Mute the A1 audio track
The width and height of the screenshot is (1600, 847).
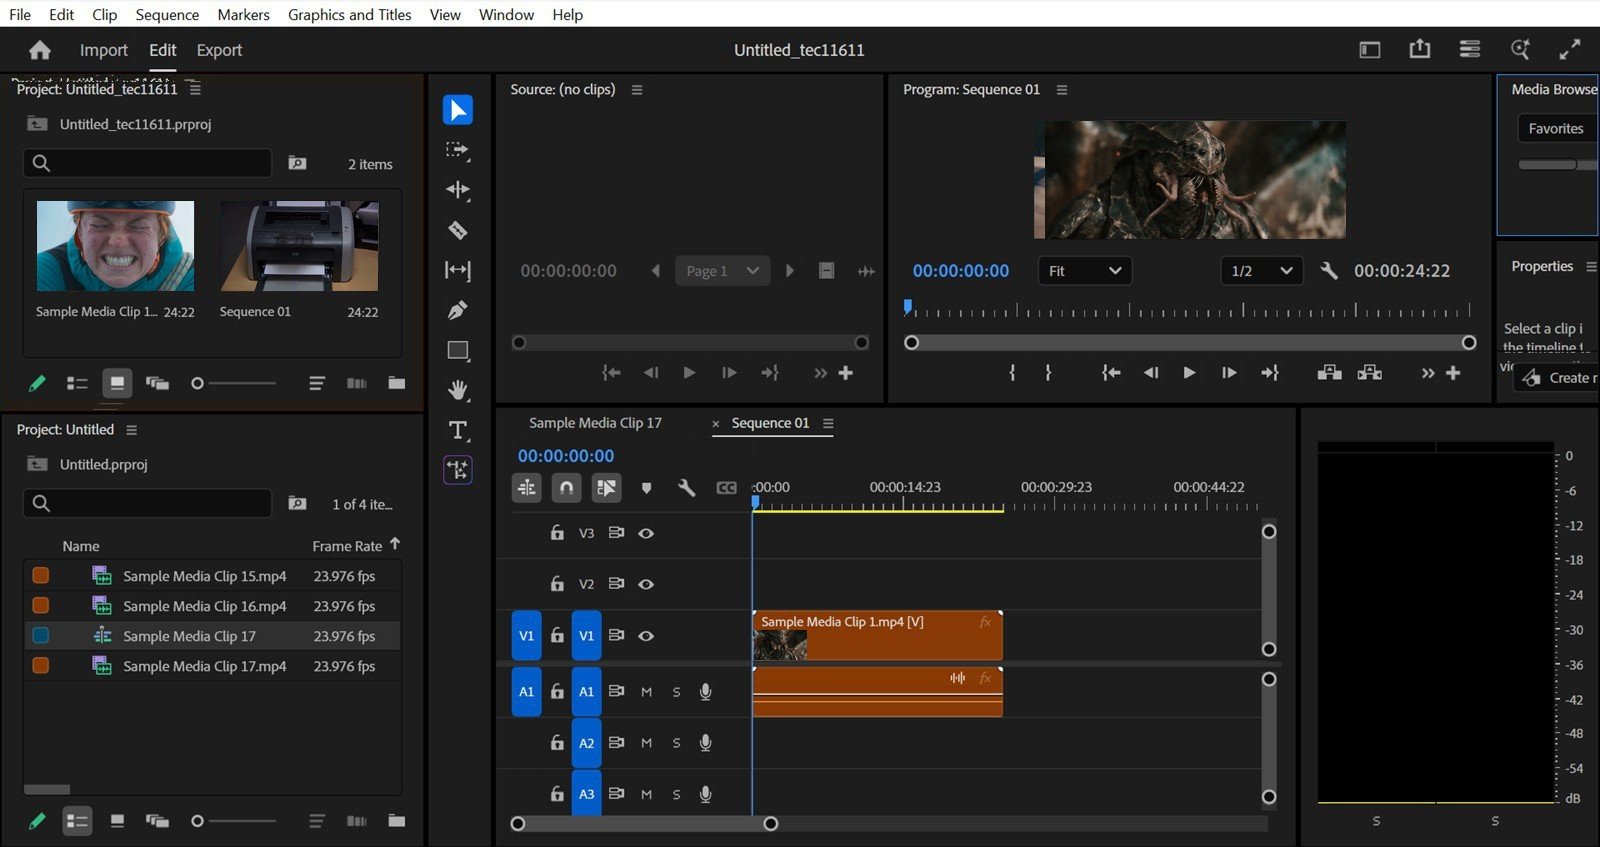click(646, 692)
